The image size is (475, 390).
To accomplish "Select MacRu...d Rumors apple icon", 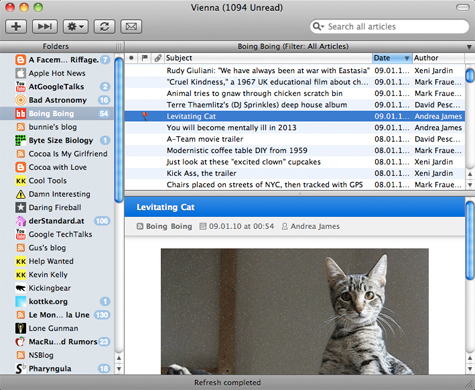I will click(x=21, y=342).
